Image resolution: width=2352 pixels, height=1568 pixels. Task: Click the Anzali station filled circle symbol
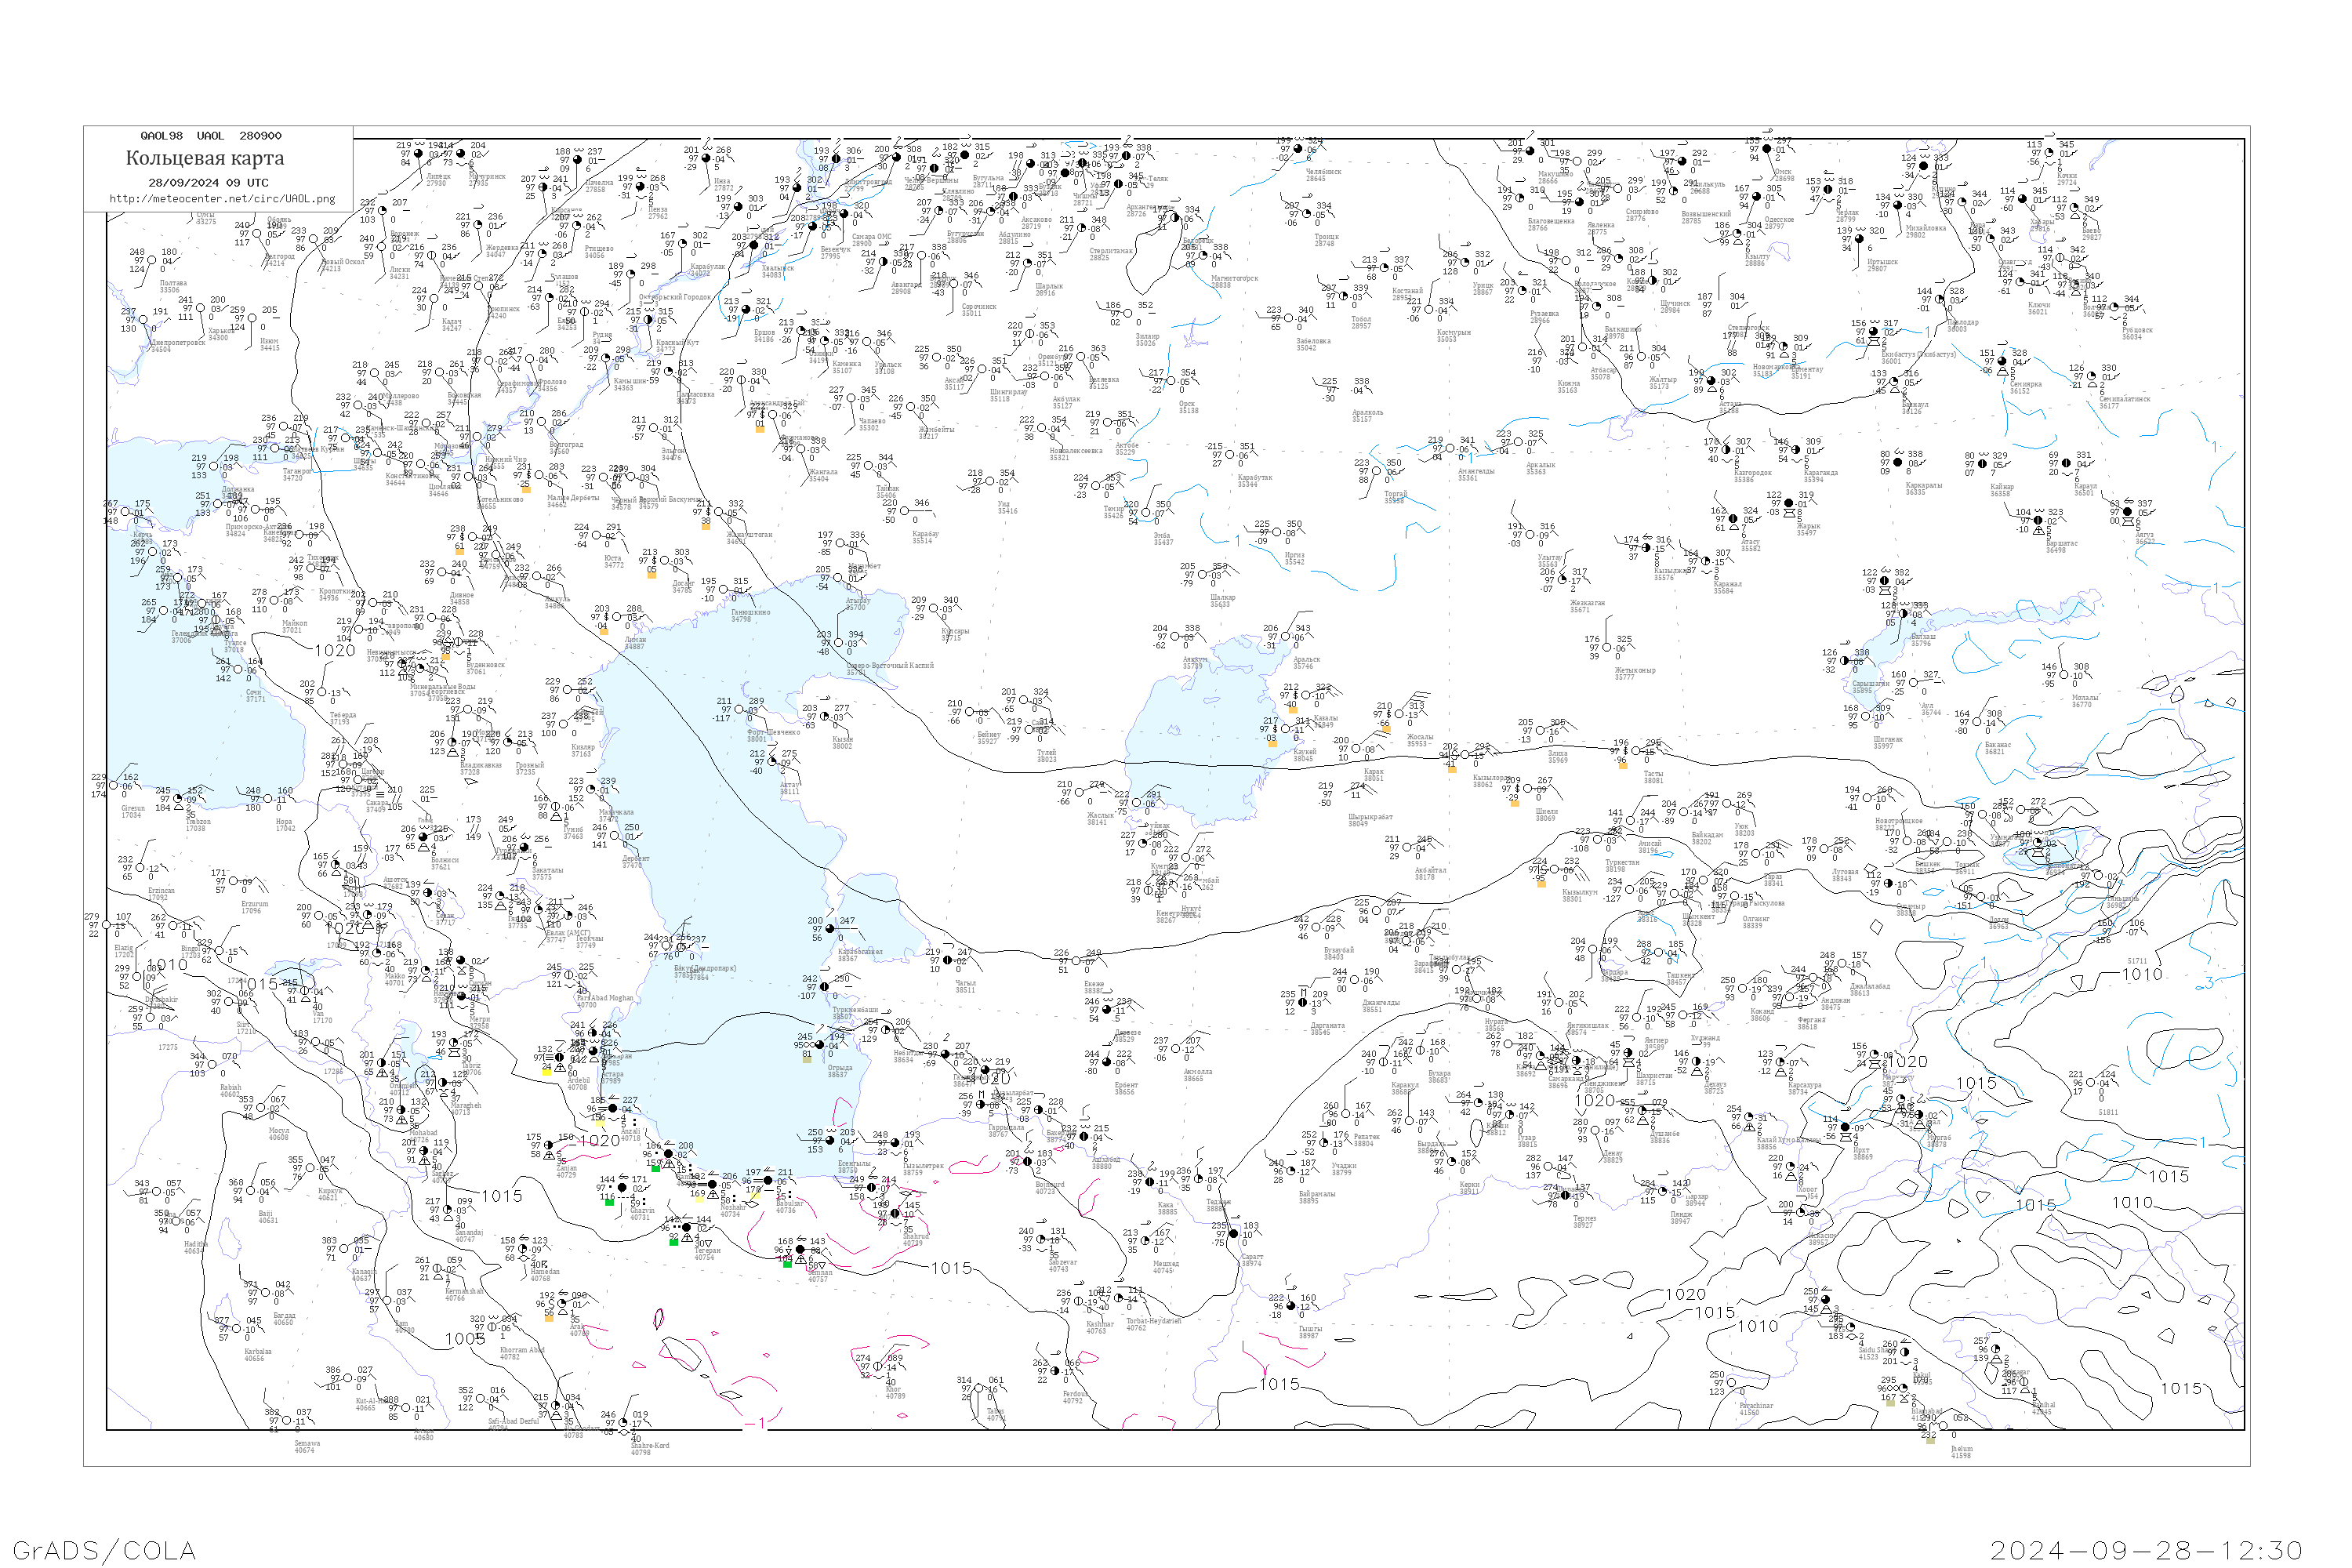613,1109
